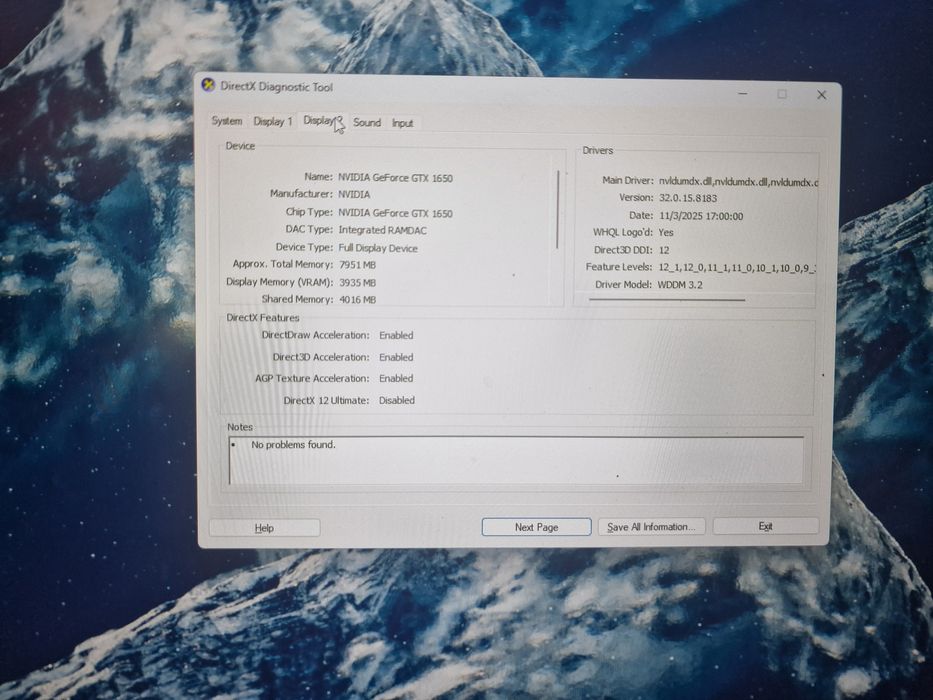The height and width of the screenshot is (700, 933).
Task: Minimize the DirectX Diagnostic Tool window
Action: pos(743,93)
